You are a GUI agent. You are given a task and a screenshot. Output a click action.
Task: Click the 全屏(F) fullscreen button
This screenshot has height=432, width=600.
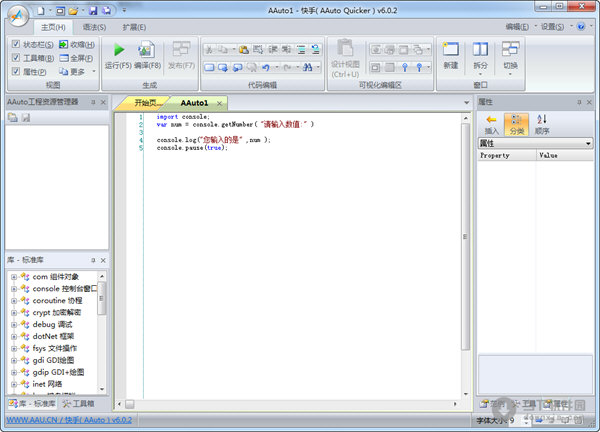(x=76, y=58)
